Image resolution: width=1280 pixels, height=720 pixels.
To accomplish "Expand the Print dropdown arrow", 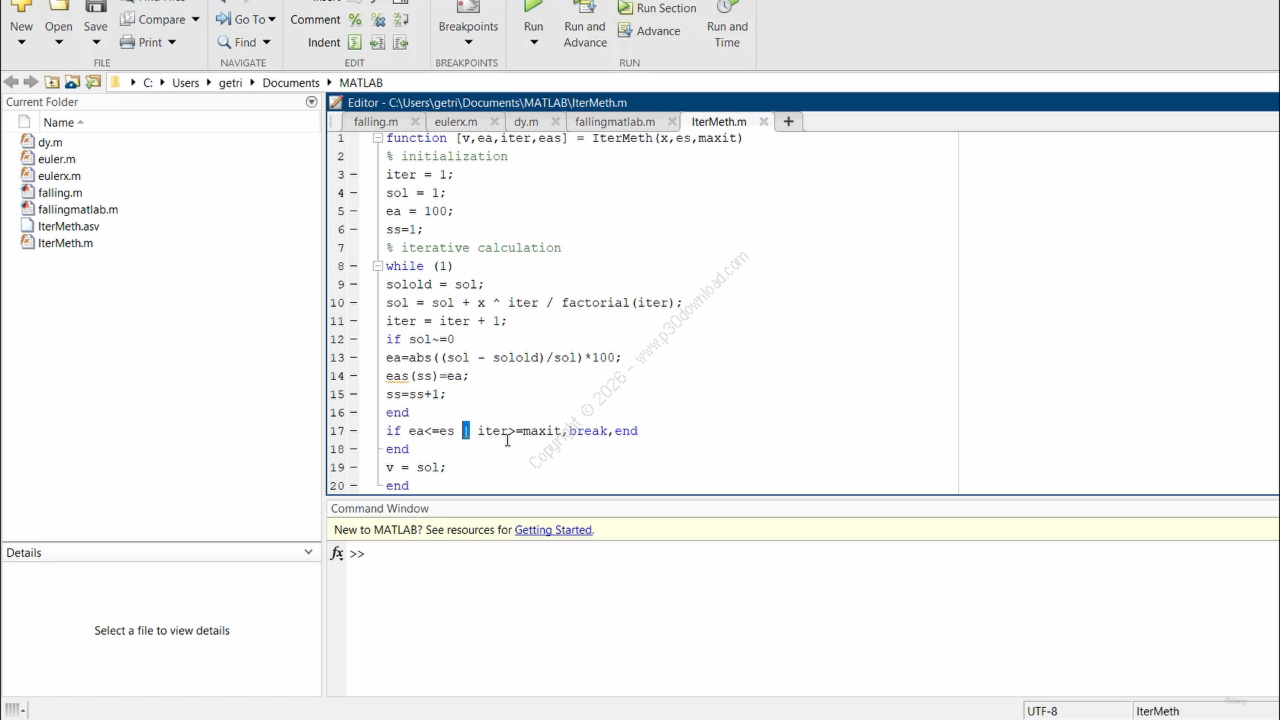I will pos(172,42).
